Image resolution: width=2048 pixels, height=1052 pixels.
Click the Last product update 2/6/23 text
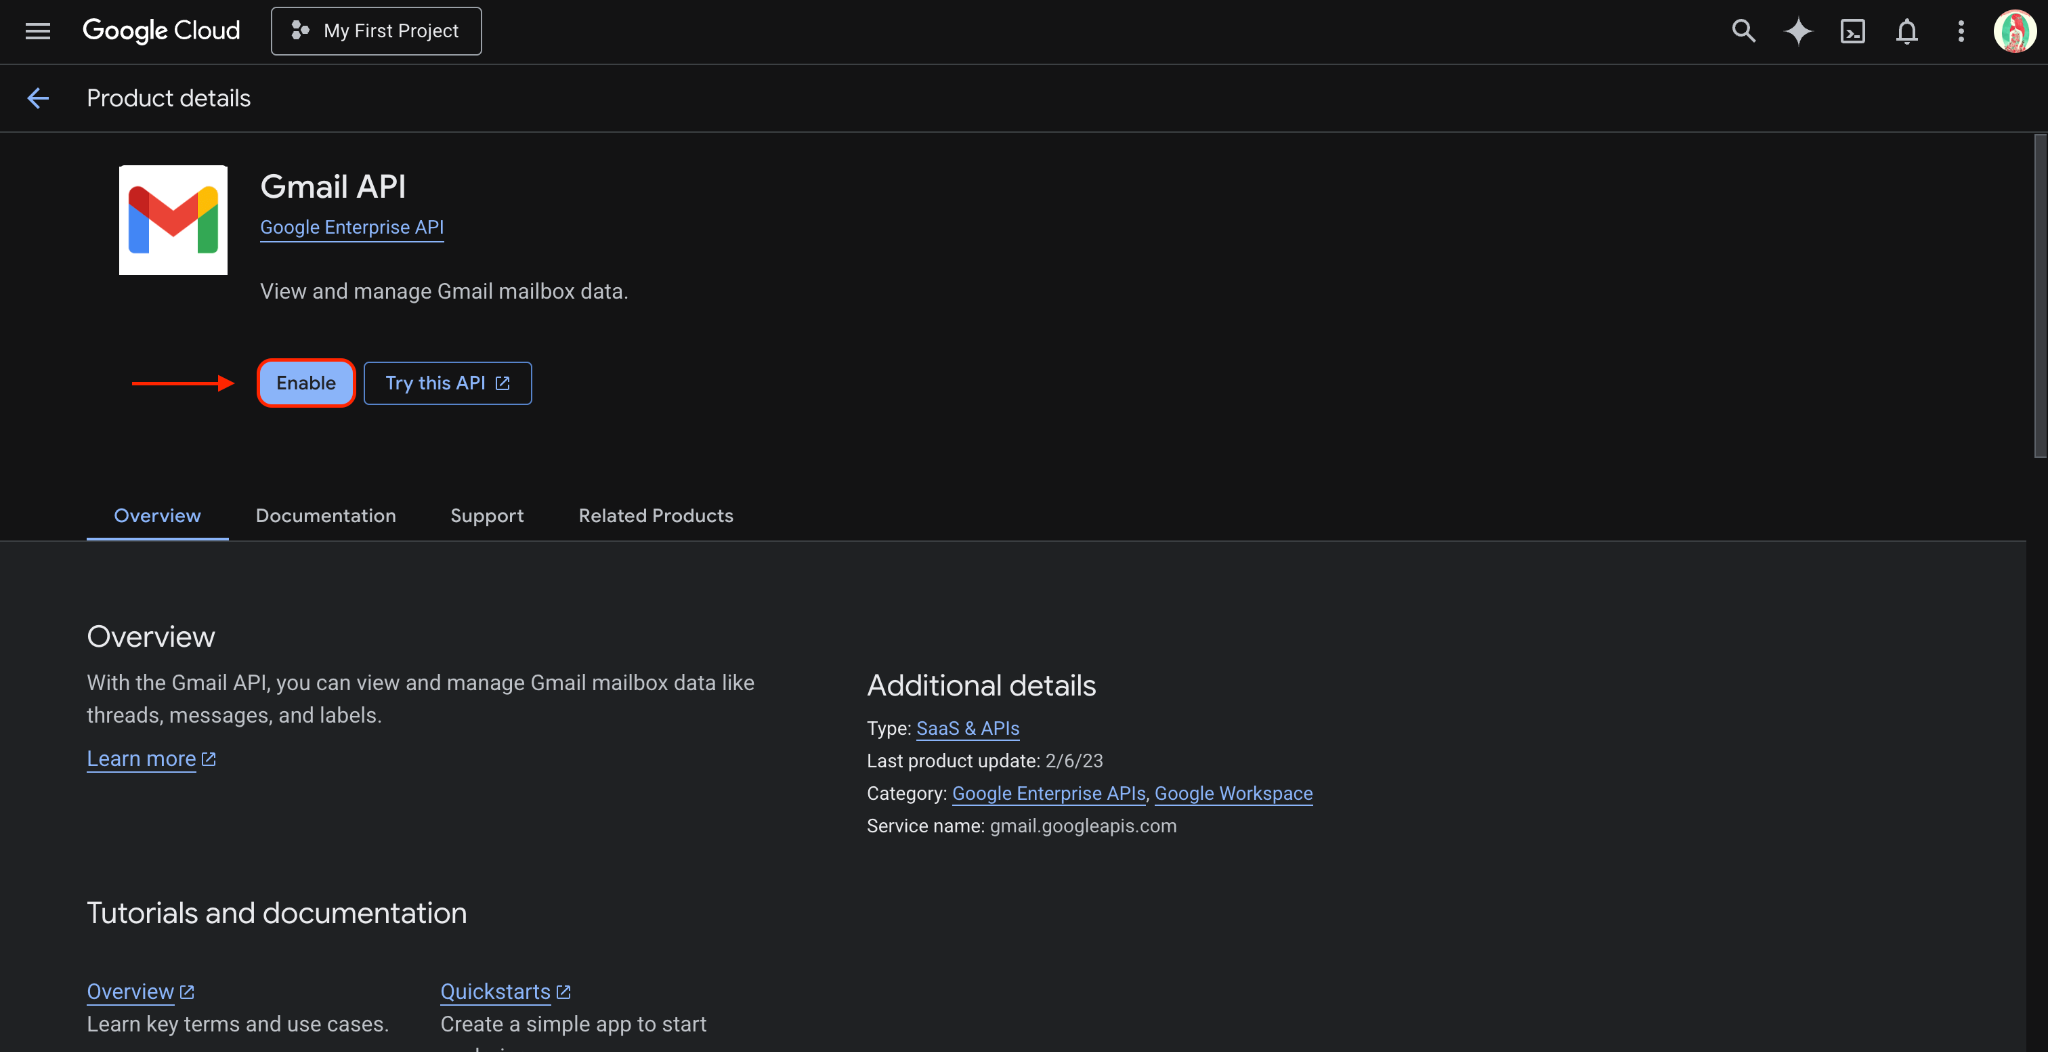pos(985,761)
